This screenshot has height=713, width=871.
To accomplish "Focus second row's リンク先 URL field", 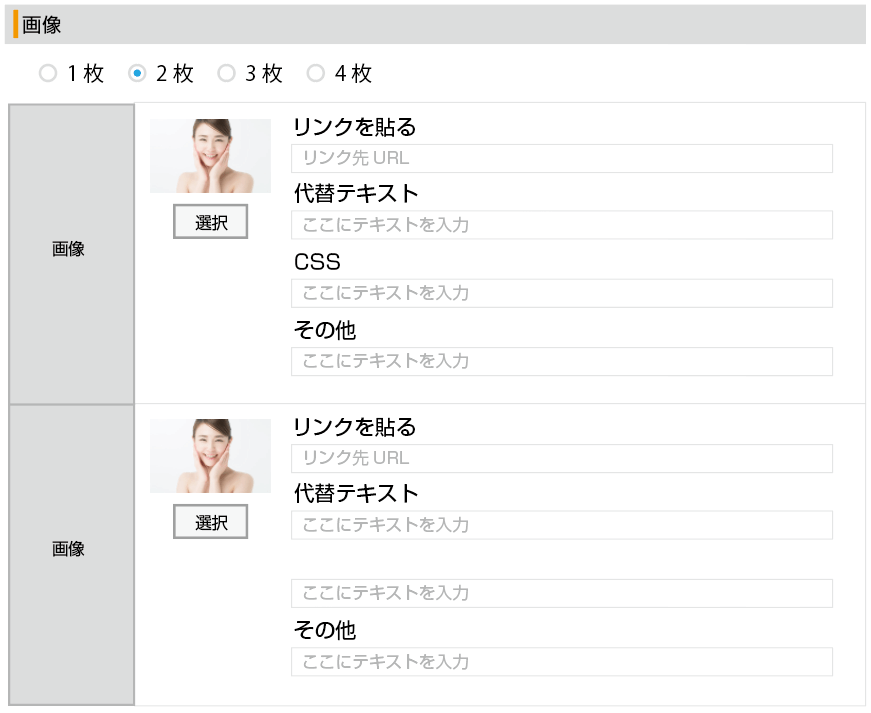I will (x=562, y=458).
